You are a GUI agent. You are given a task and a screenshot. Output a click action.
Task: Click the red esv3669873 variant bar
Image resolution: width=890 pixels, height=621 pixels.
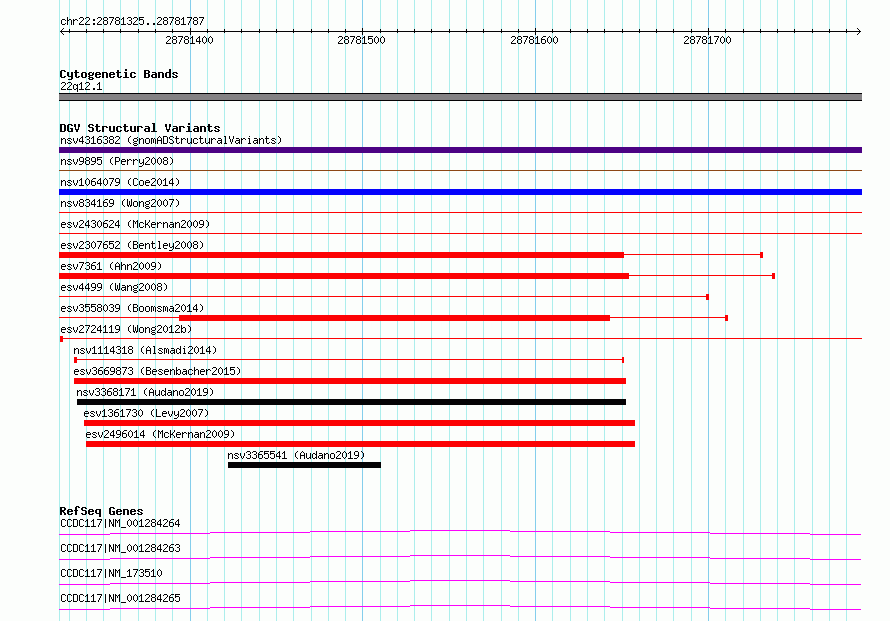(x=350, y=381)
